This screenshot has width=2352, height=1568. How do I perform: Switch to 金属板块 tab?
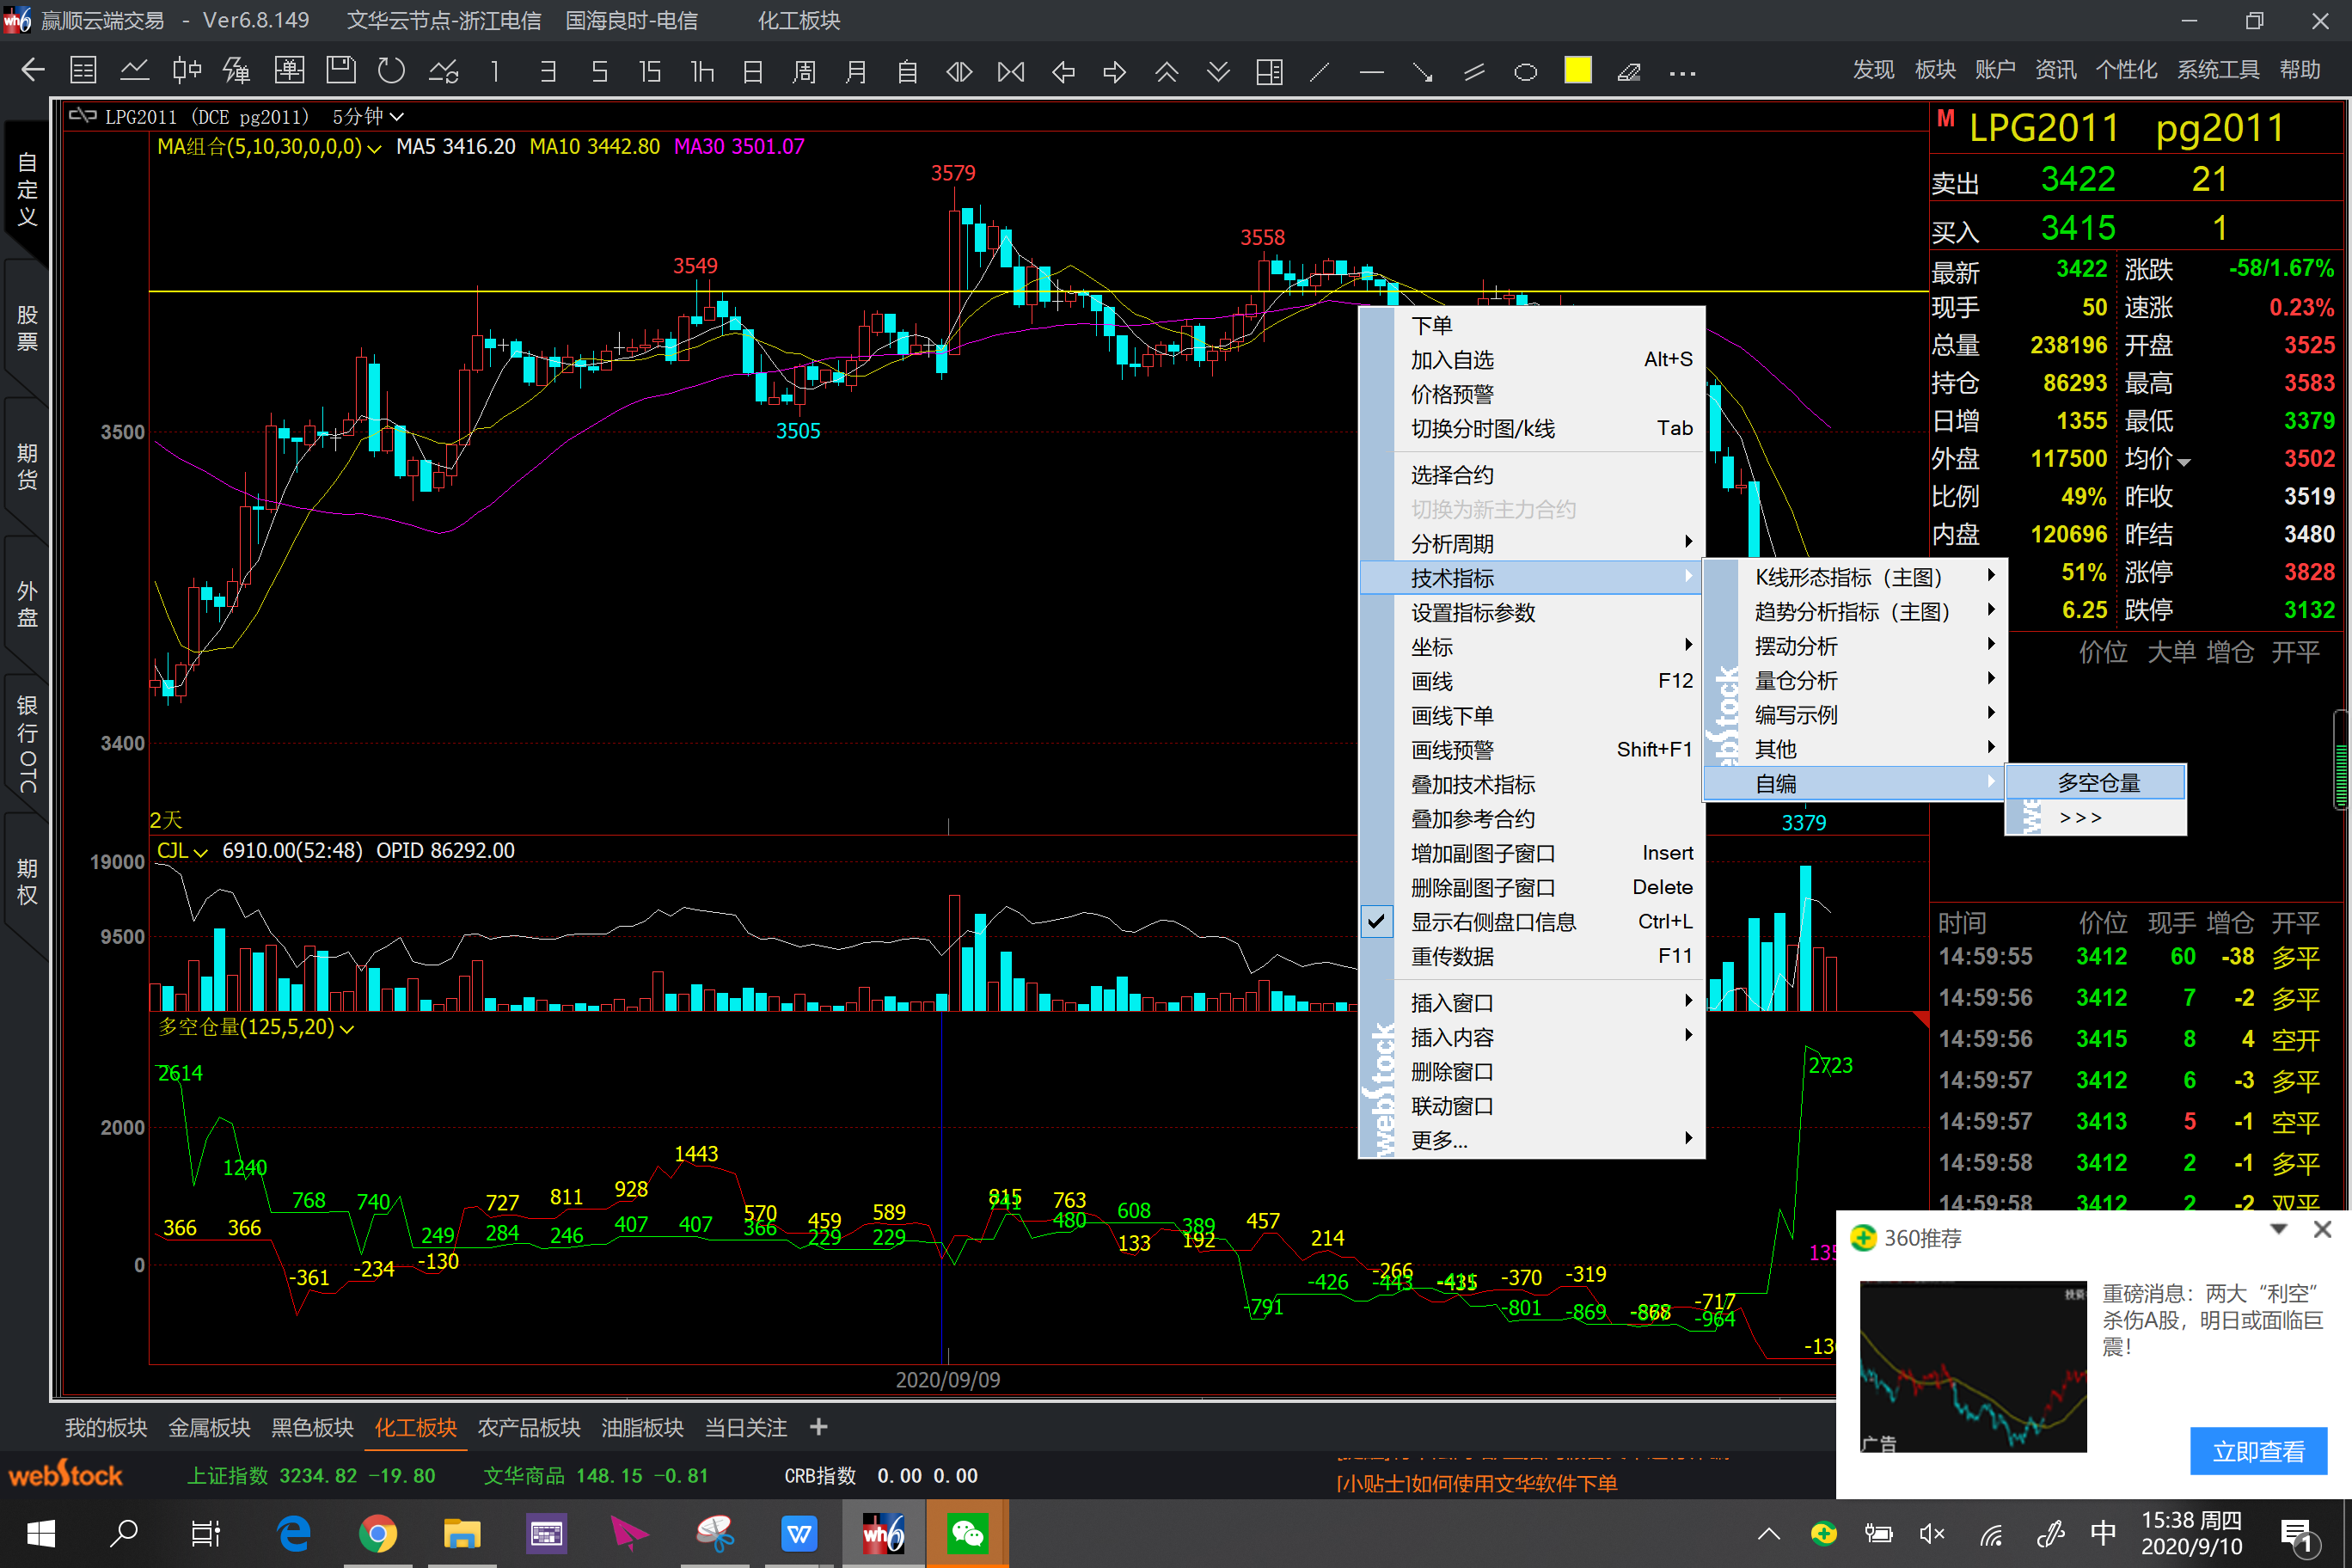[209, 1428]
